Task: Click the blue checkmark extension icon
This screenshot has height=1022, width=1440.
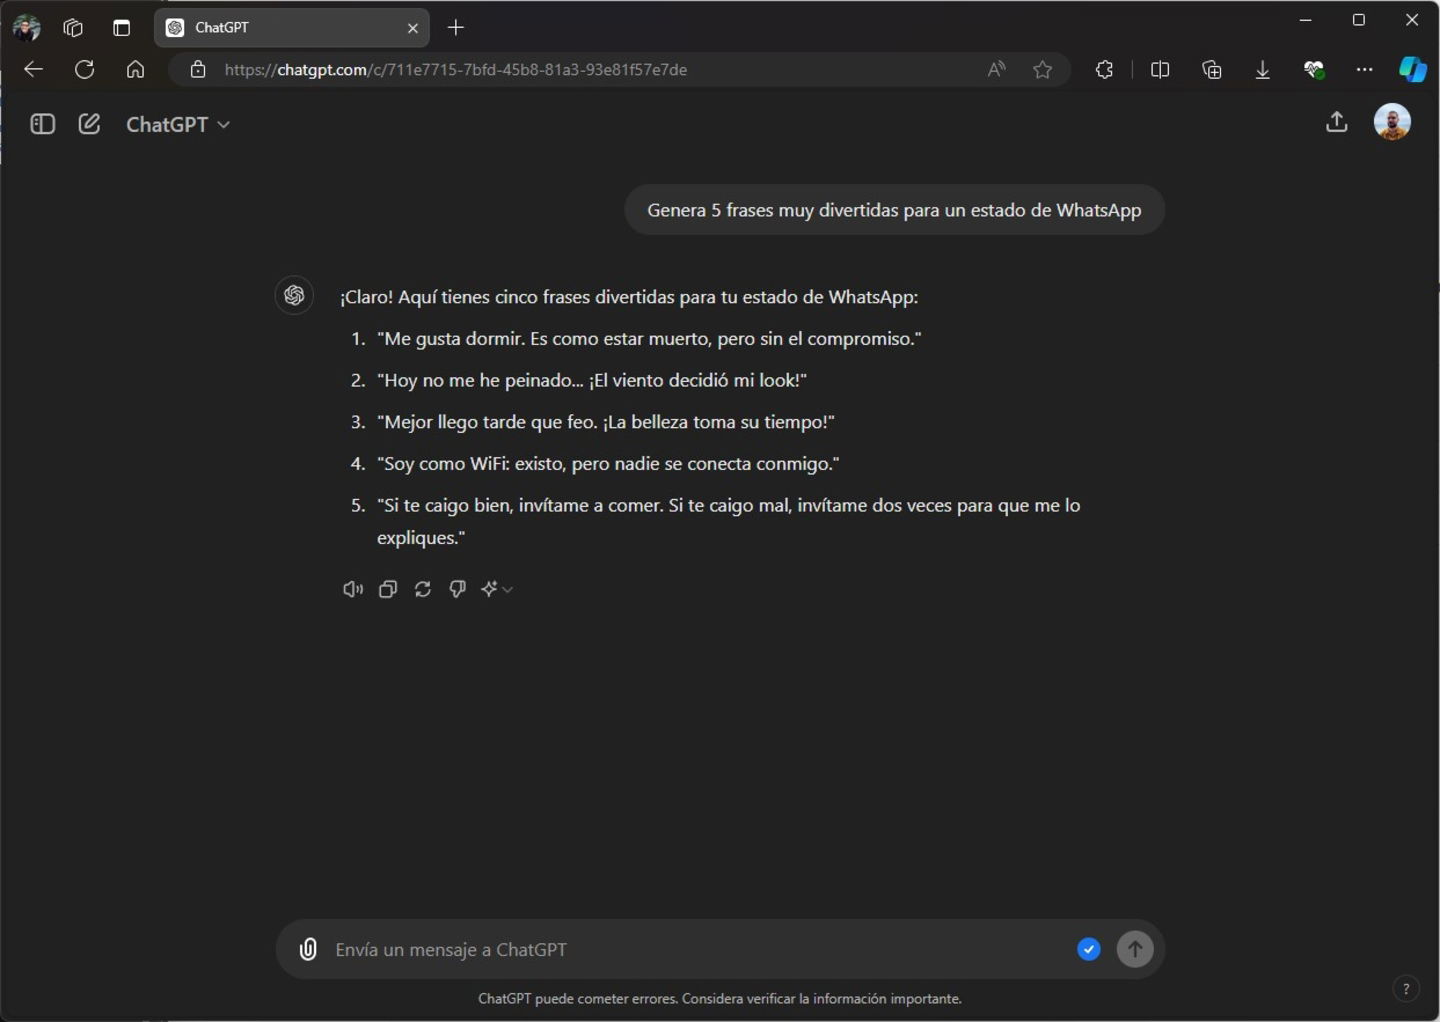Action: click(1089, 949)
